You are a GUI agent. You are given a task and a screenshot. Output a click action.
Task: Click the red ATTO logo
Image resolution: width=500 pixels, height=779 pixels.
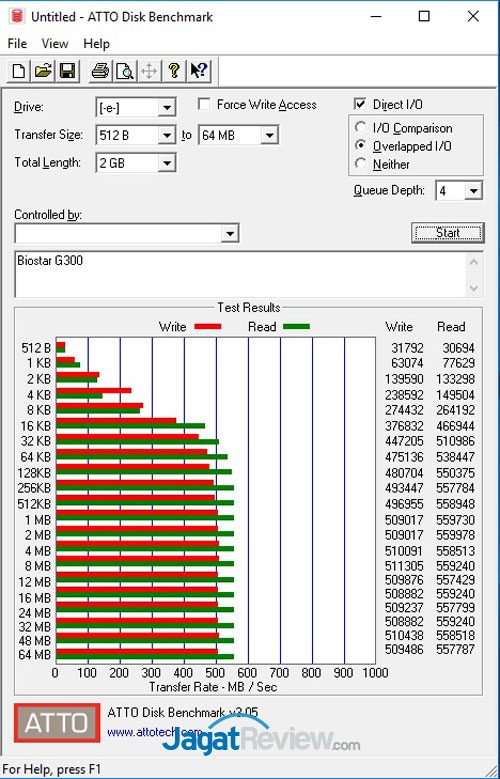(57, 722)
